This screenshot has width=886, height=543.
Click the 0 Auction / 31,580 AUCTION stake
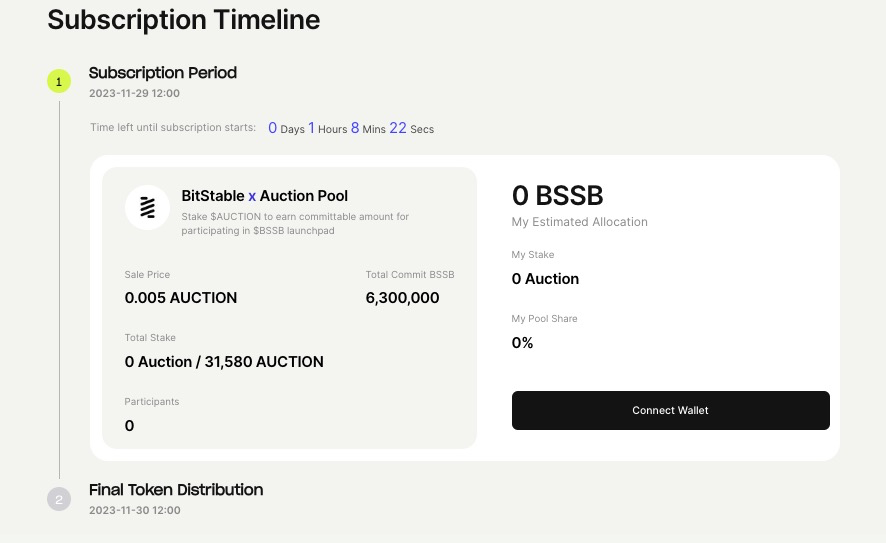(x=224, y=362)
